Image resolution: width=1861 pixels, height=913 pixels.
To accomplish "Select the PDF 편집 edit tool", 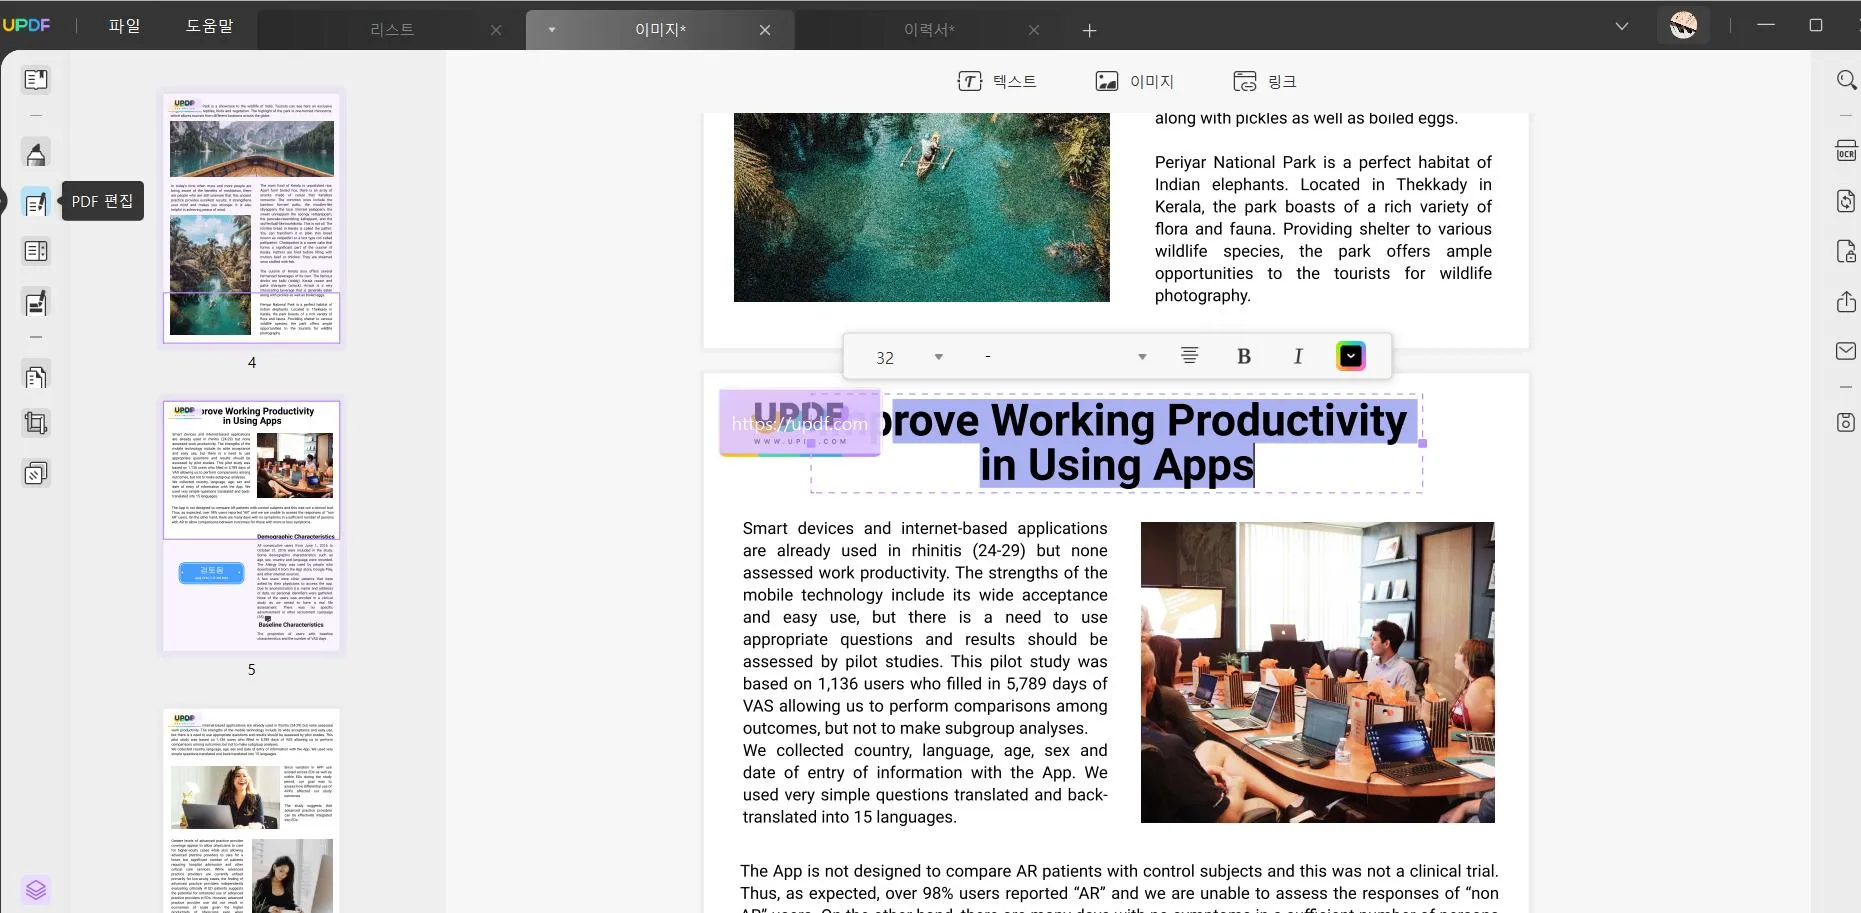I will 36,203.
